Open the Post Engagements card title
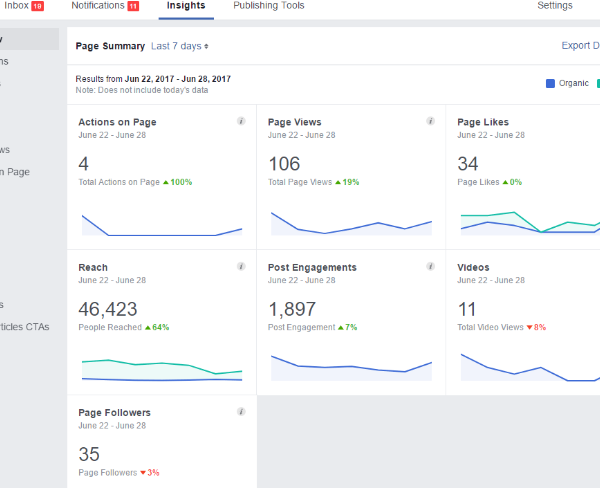Screen dimensions: 600x488 pyautogui.click(x=312, y=268)
